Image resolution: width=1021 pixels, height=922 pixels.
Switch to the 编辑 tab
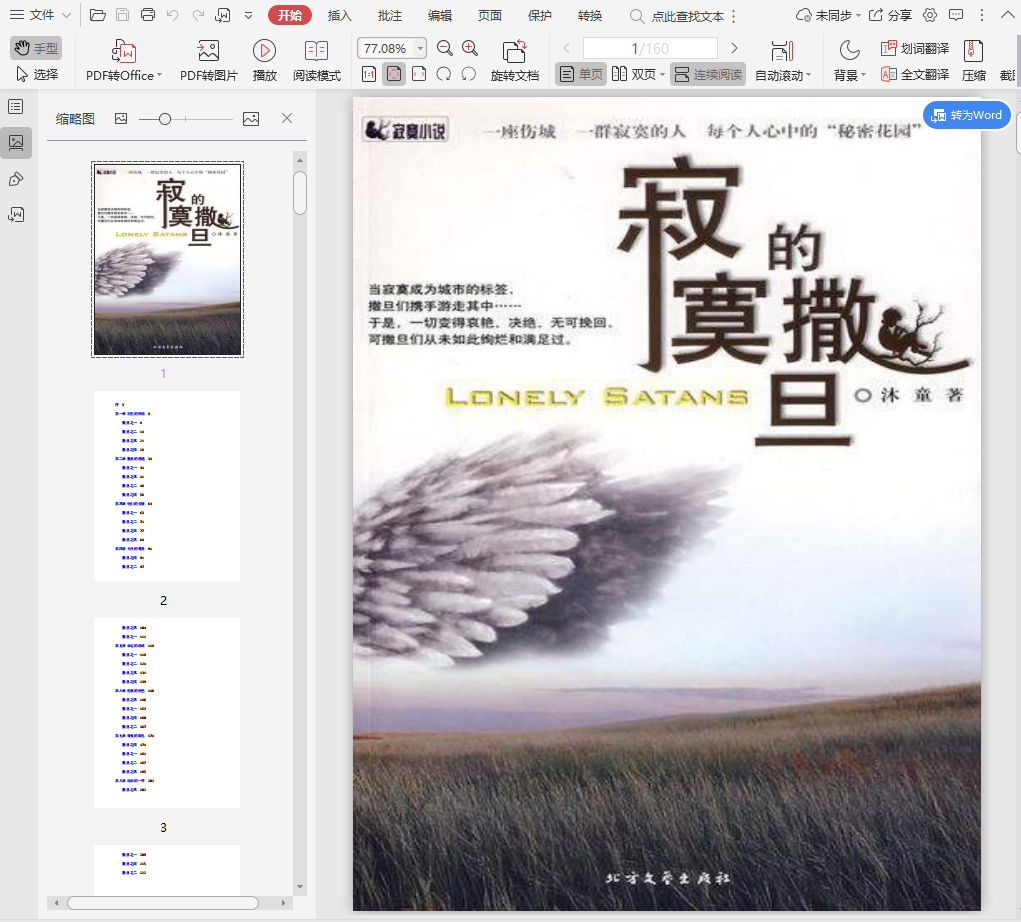coord(440,15)
